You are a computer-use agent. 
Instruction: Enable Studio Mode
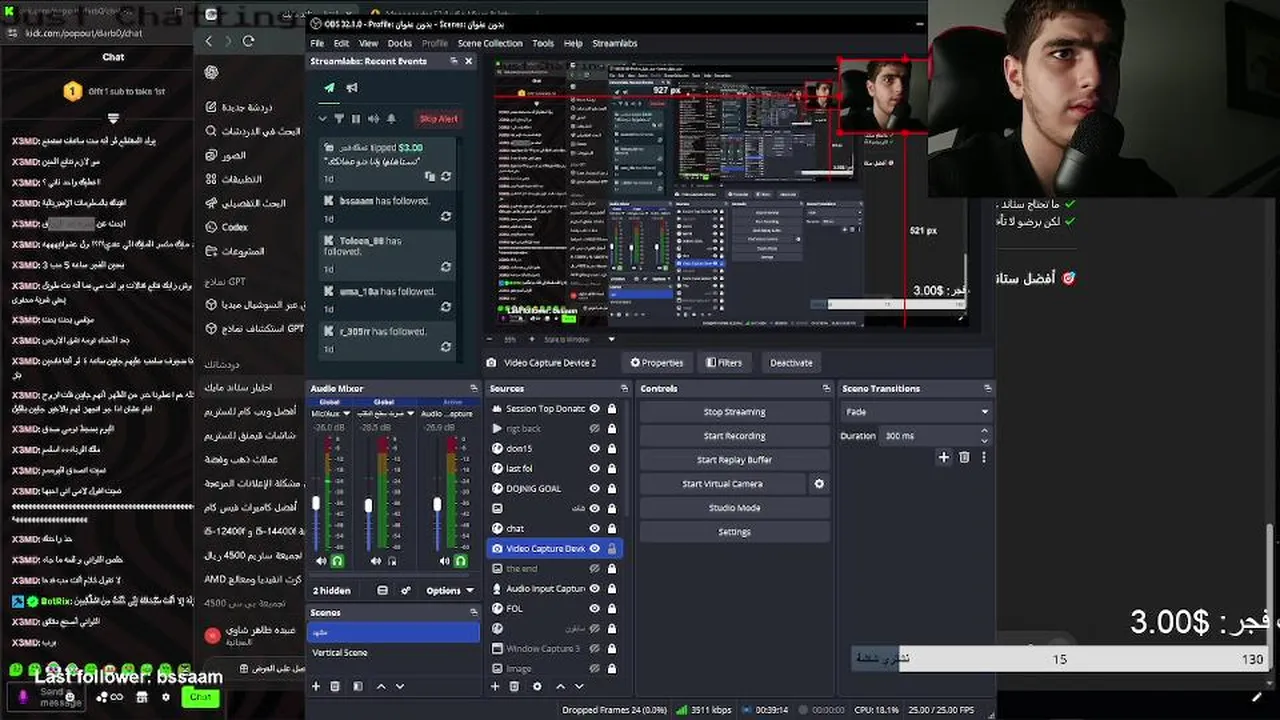734,508
